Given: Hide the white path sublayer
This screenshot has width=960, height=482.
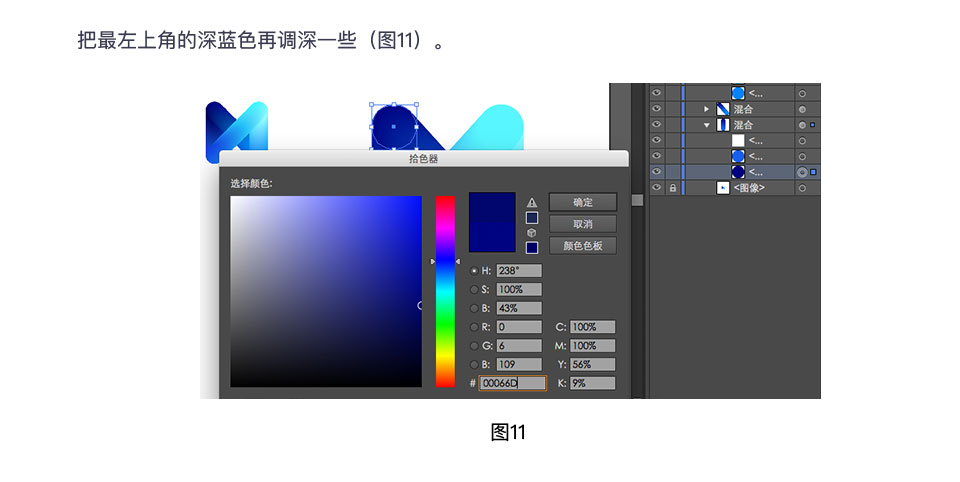Looking at the screenshot, I should coord(656,141).
